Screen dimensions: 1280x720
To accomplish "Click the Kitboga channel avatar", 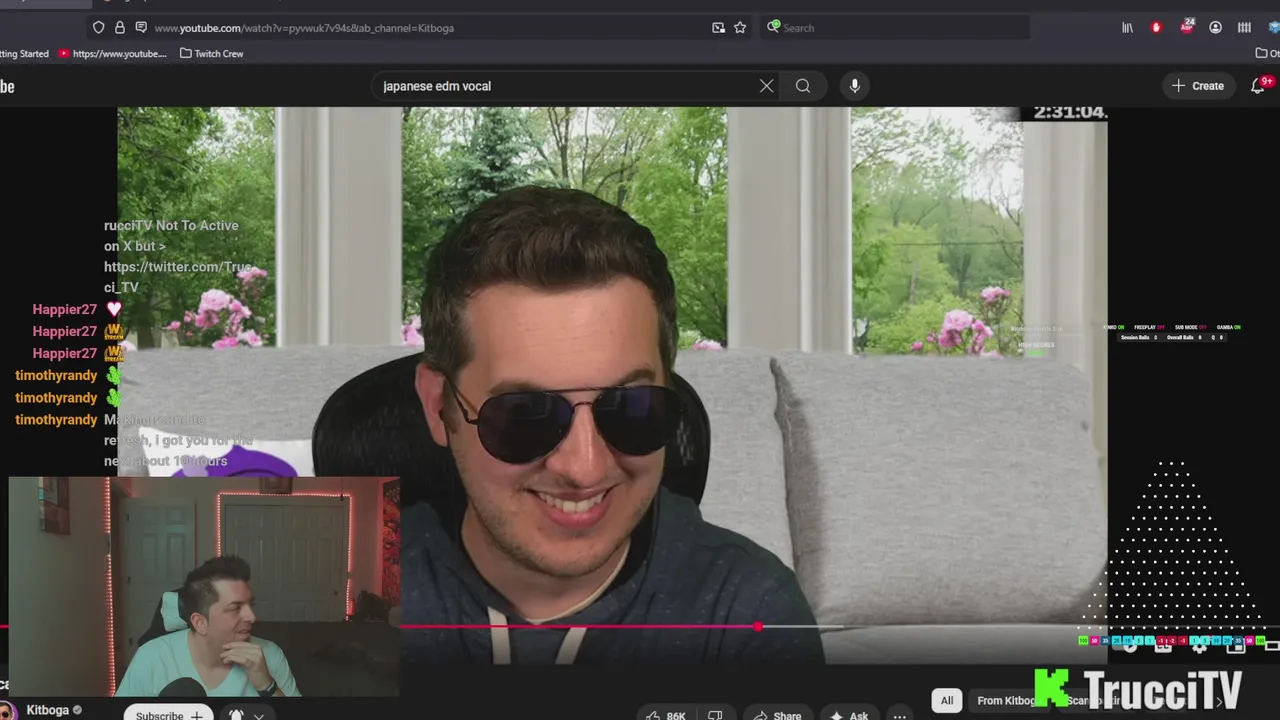I will tap(6, 711).
